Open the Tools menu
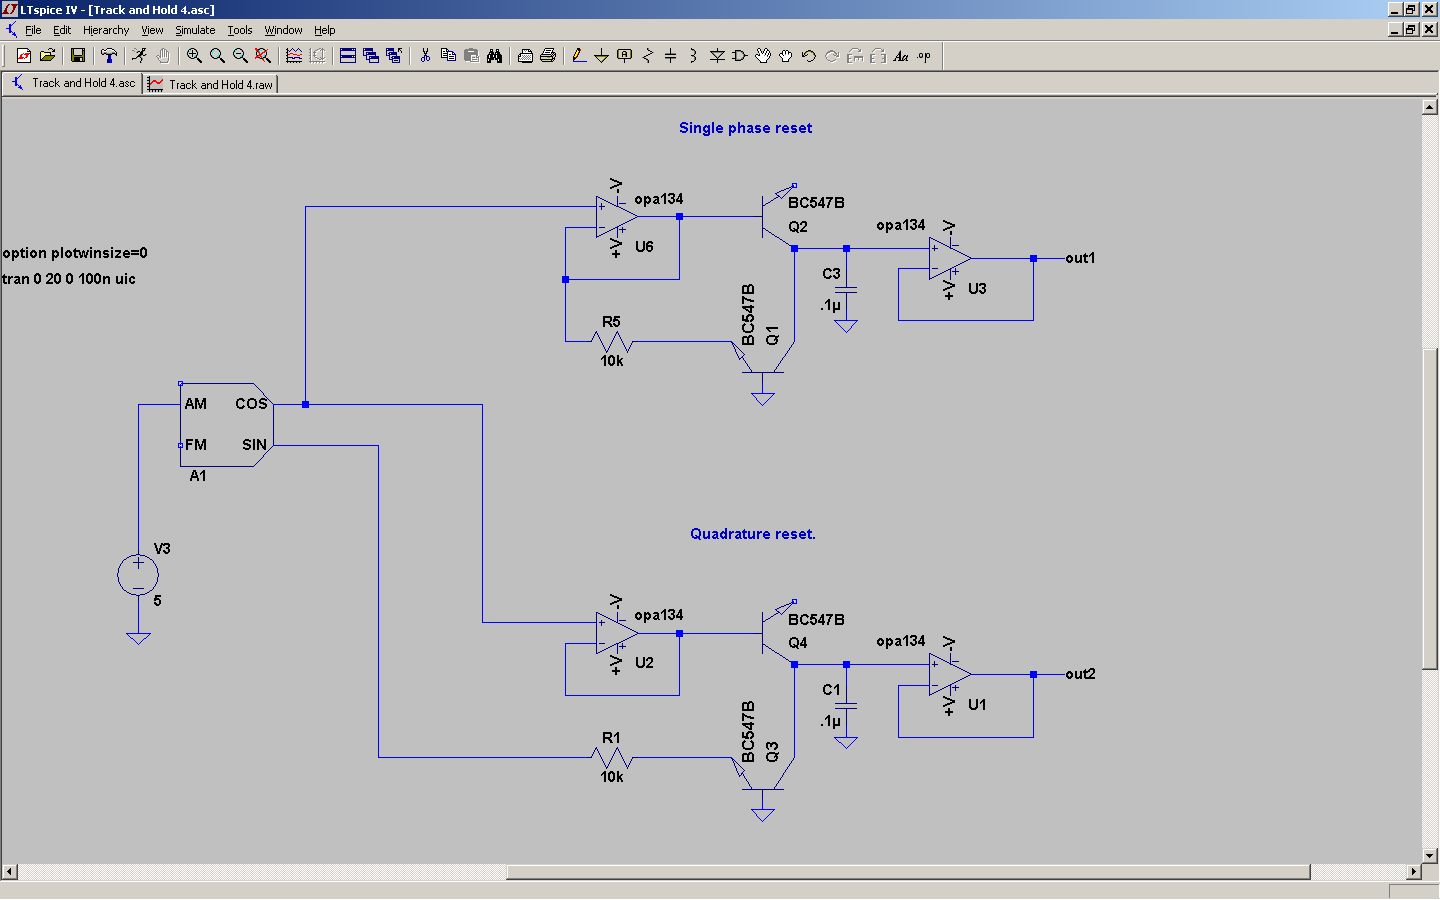This screenshot has width=1440, height=900. point(240,30)
